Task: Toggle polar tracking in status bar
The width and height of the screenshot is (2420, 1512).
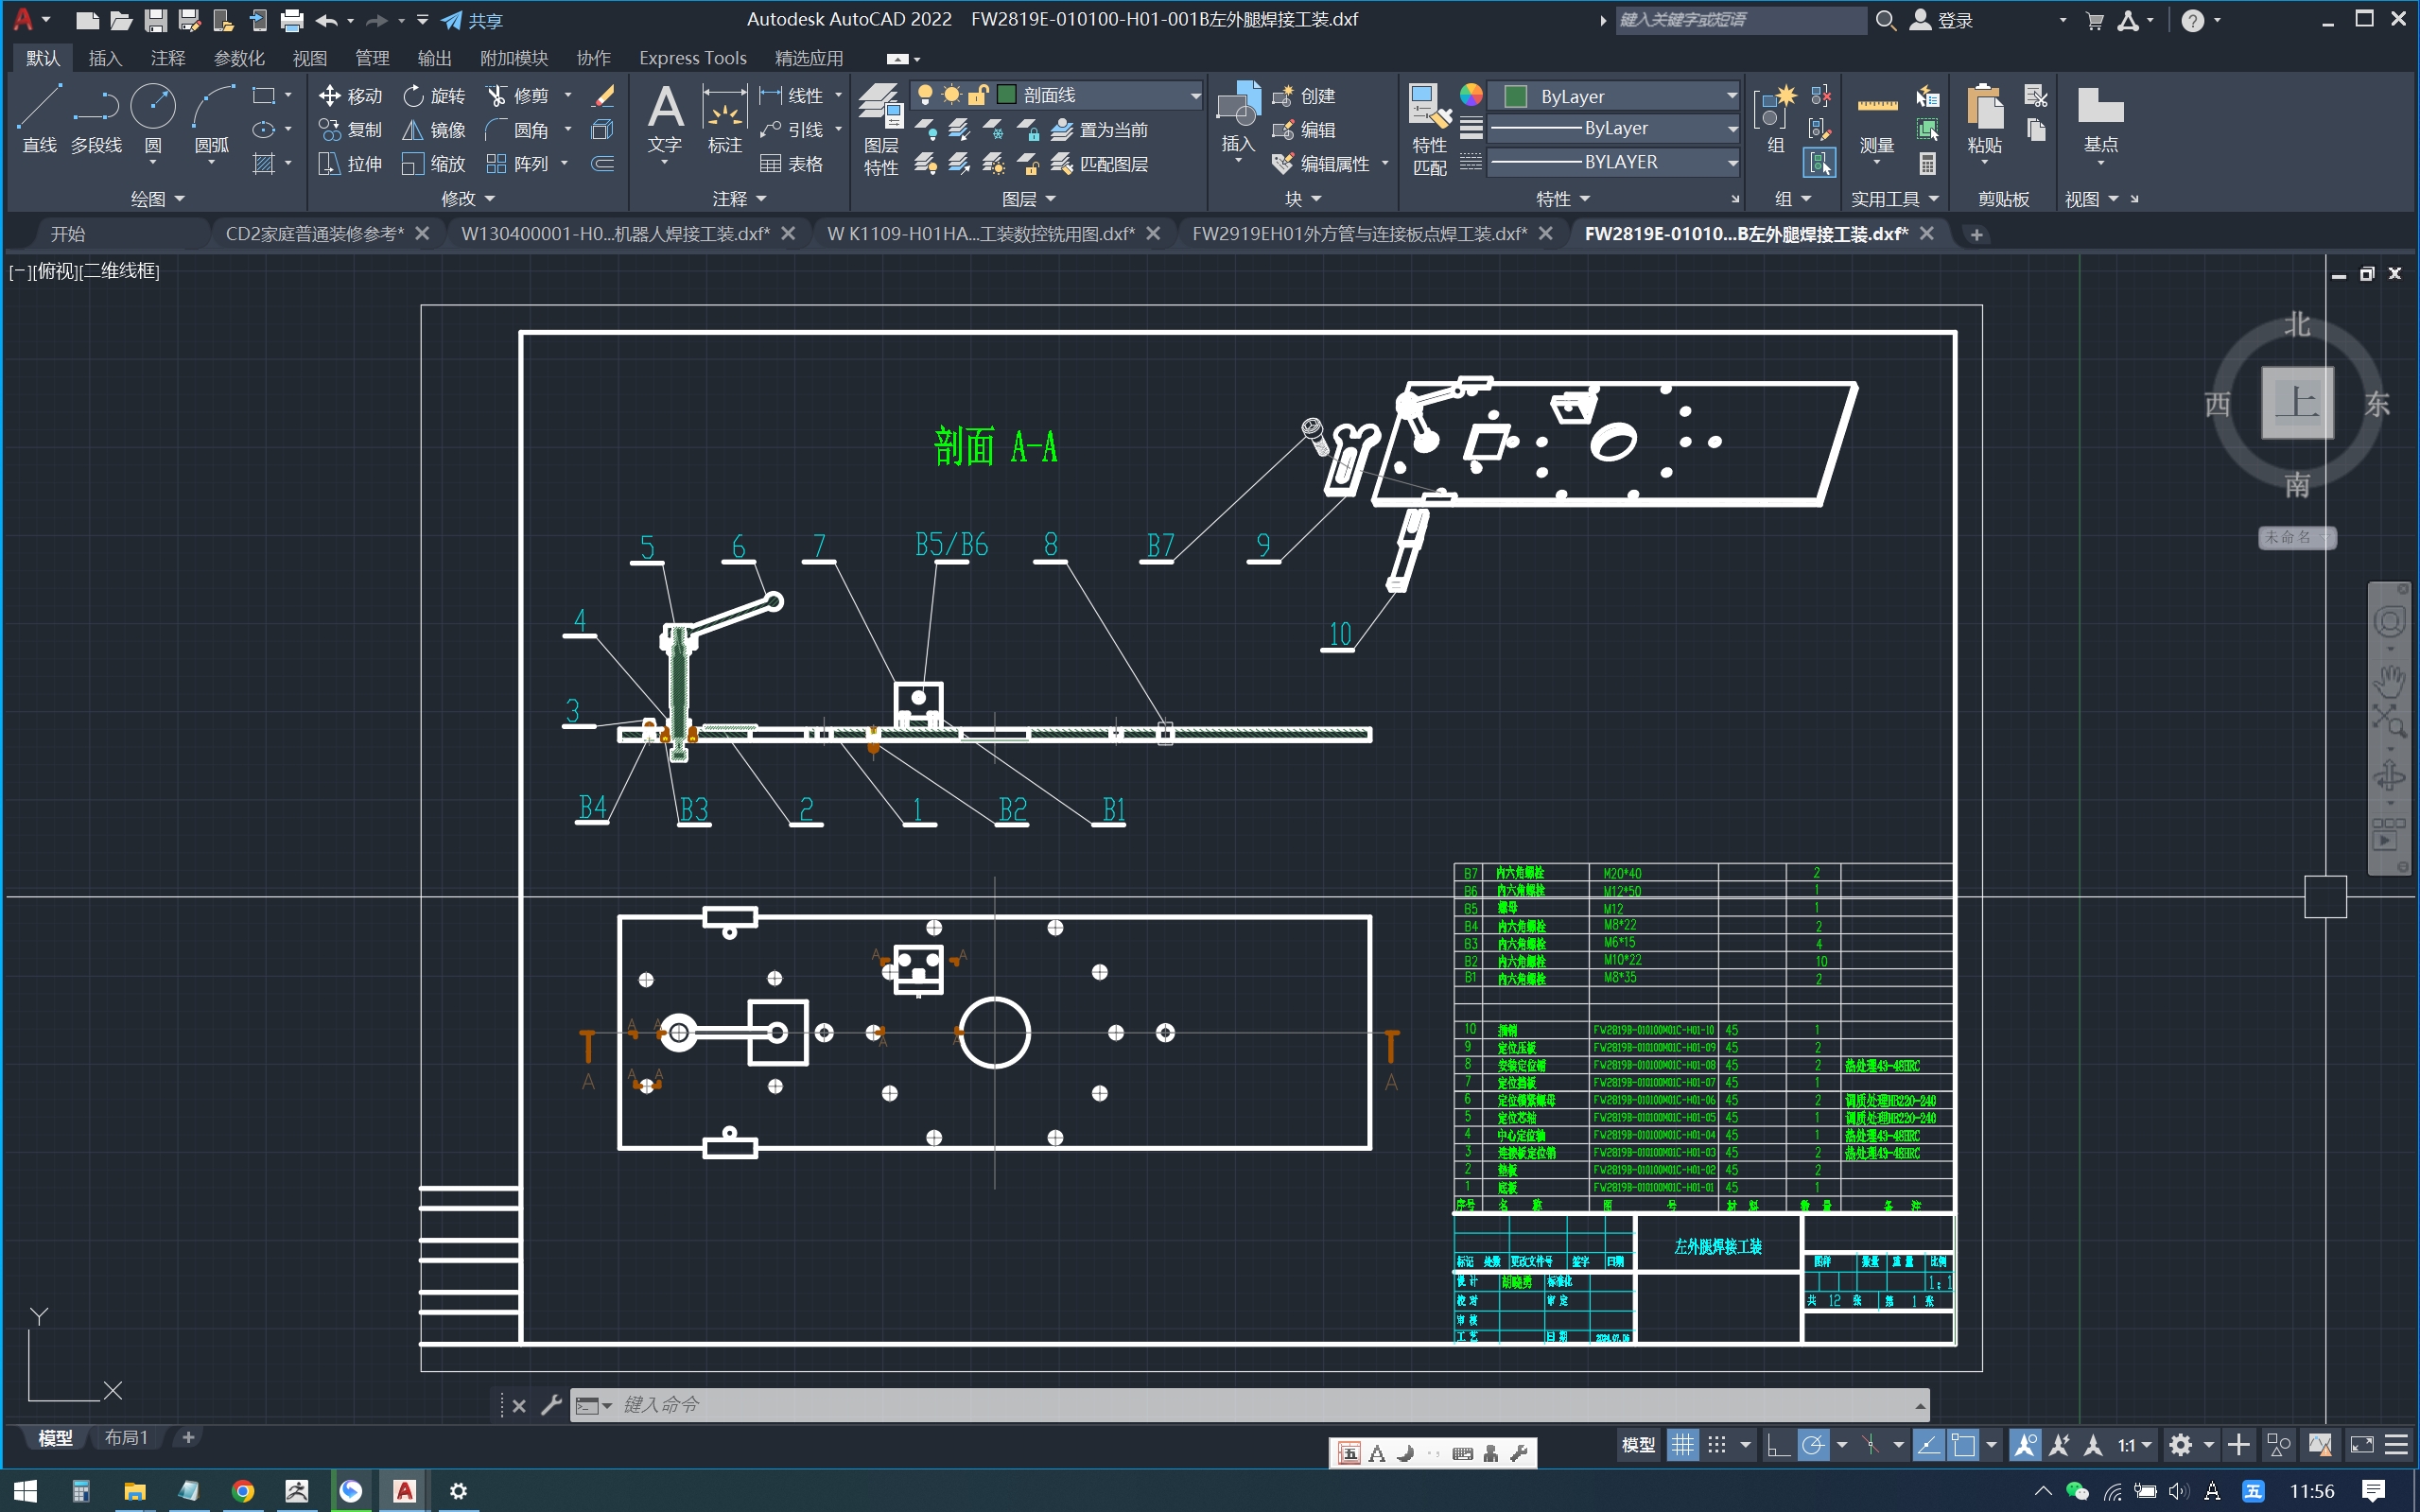Action: pos(1812,1445)
